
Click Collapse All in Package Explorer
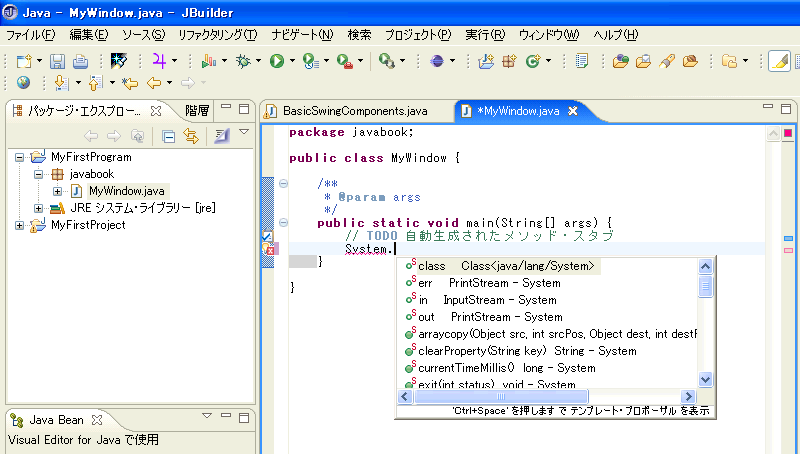[169, 136]
